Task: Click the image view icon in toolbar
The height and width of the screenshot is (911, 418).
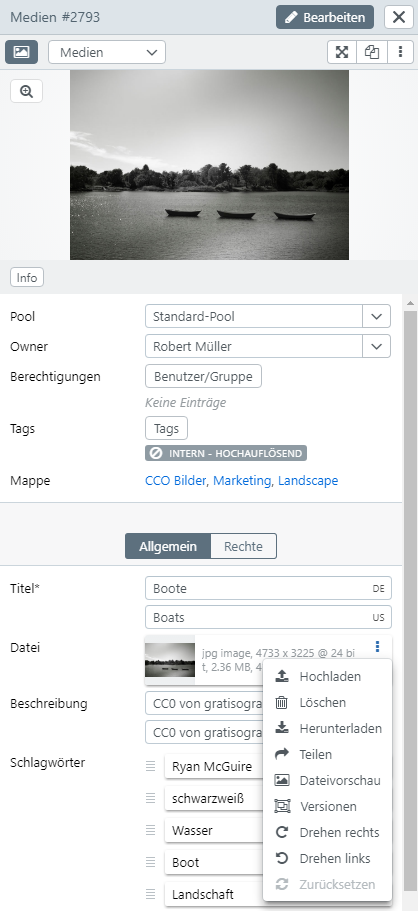Action: pyautogui.click(x=22, y=52)
